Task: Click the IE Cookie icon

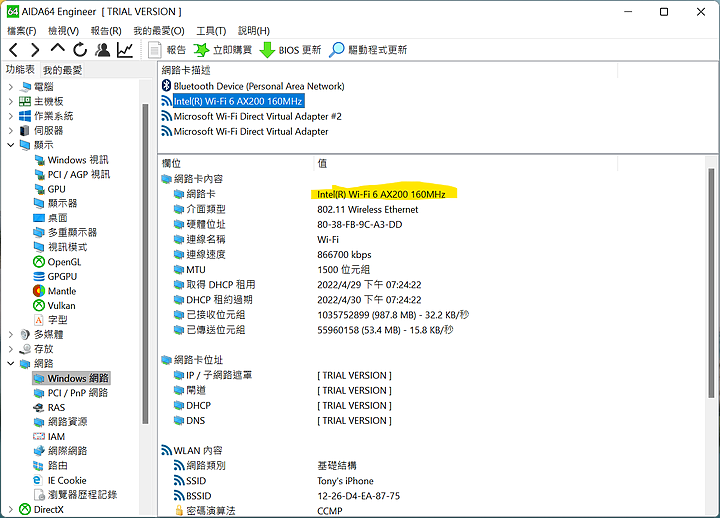Action: tap(38, 480)
